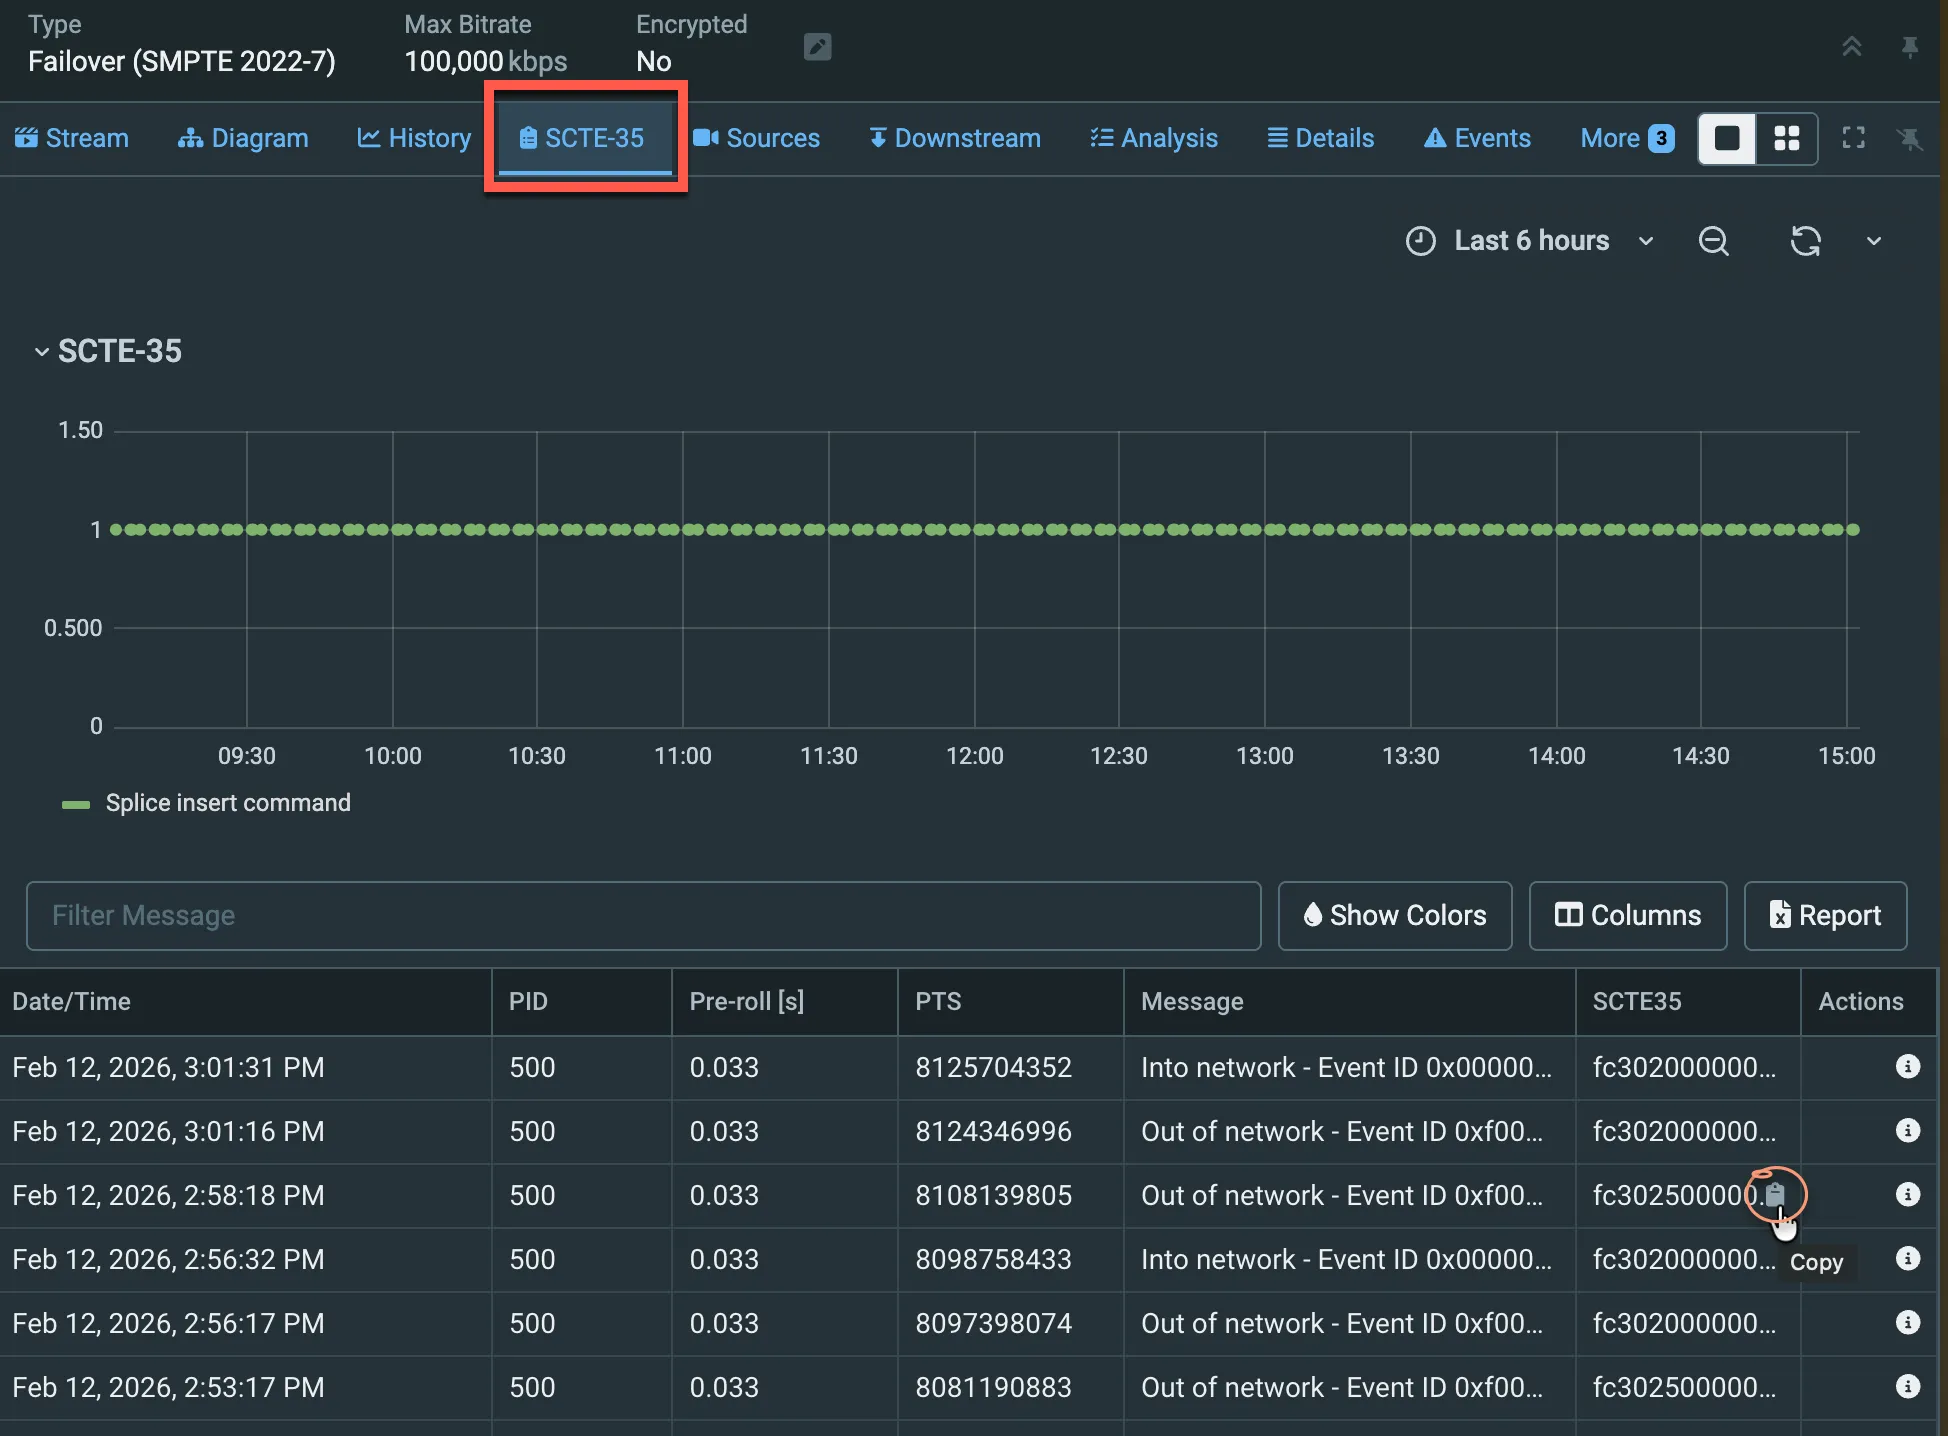Viewport: 1948px width, 1436px height.
Task: Open info for 3:01:31 PM row
Action: [1907, 1067]
